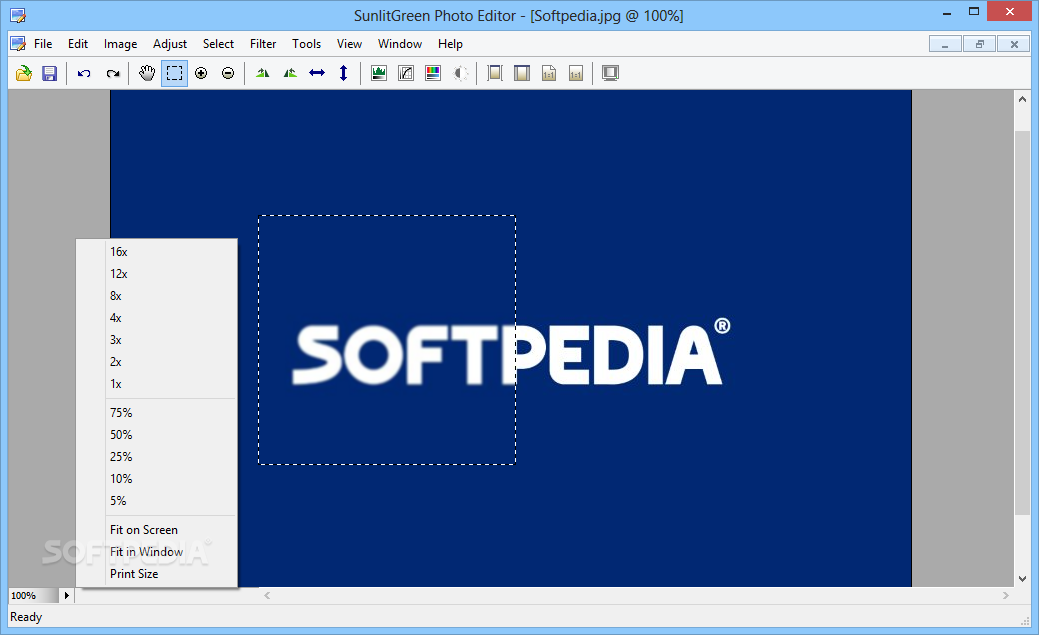Click the second 1:1 actual size icon
The image size is (1039, 635).
pos(576,73)
